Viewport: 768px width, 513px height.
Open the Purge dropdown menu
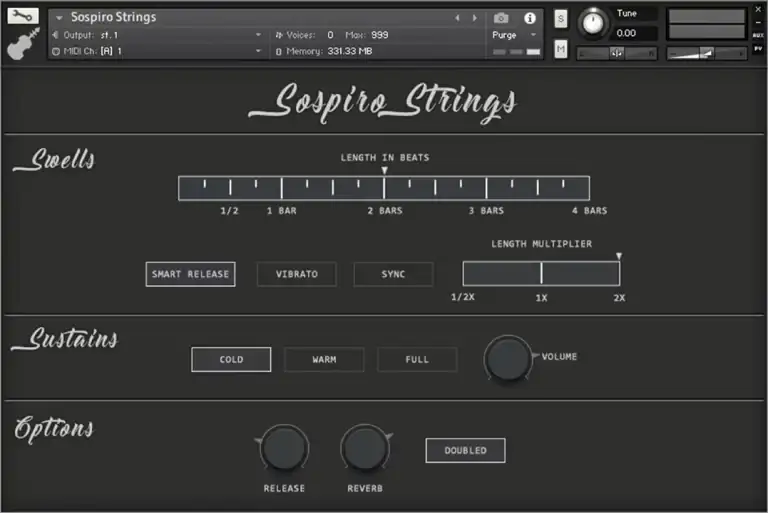tap(533, 35)
